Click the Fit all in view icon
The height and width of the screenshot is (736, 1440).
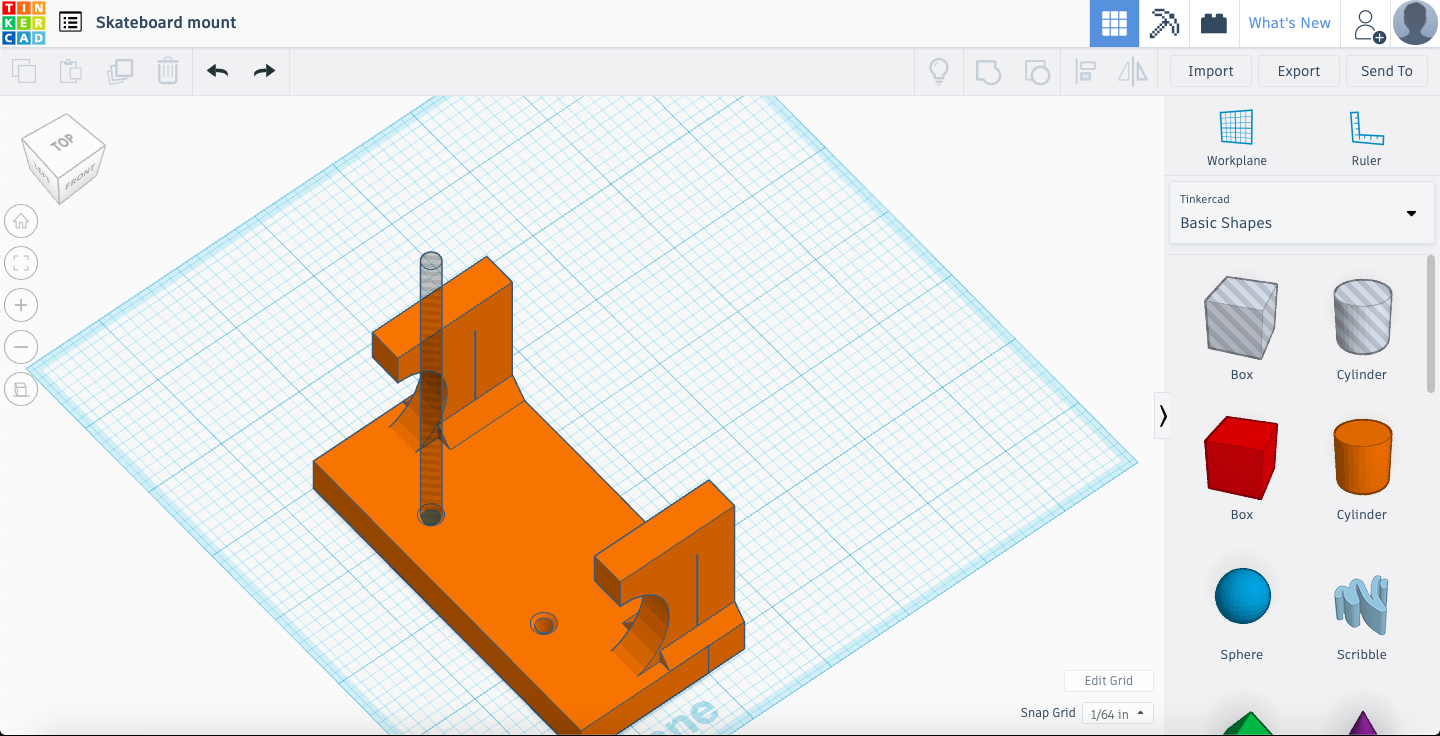point(21,263)
